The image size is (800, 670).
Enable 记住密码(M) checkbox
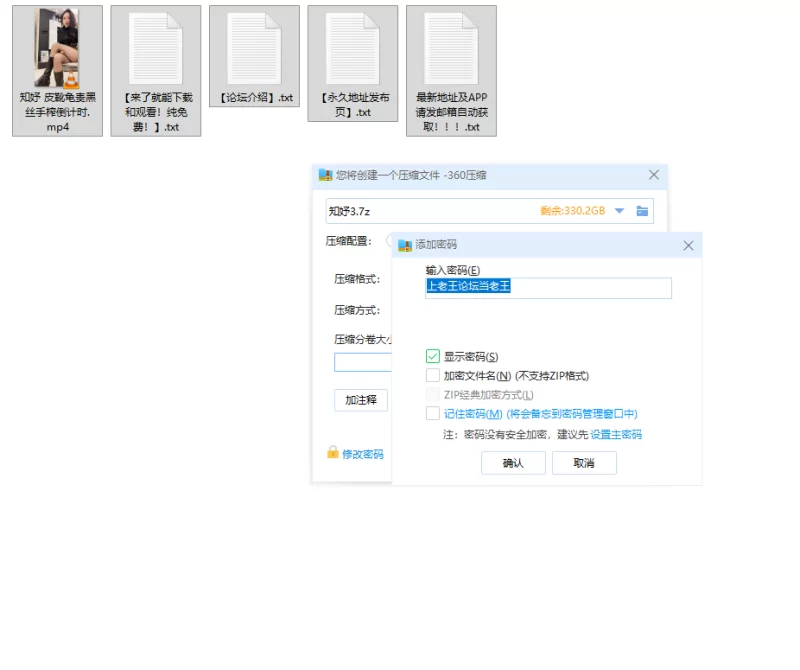(x=433, y=413)
